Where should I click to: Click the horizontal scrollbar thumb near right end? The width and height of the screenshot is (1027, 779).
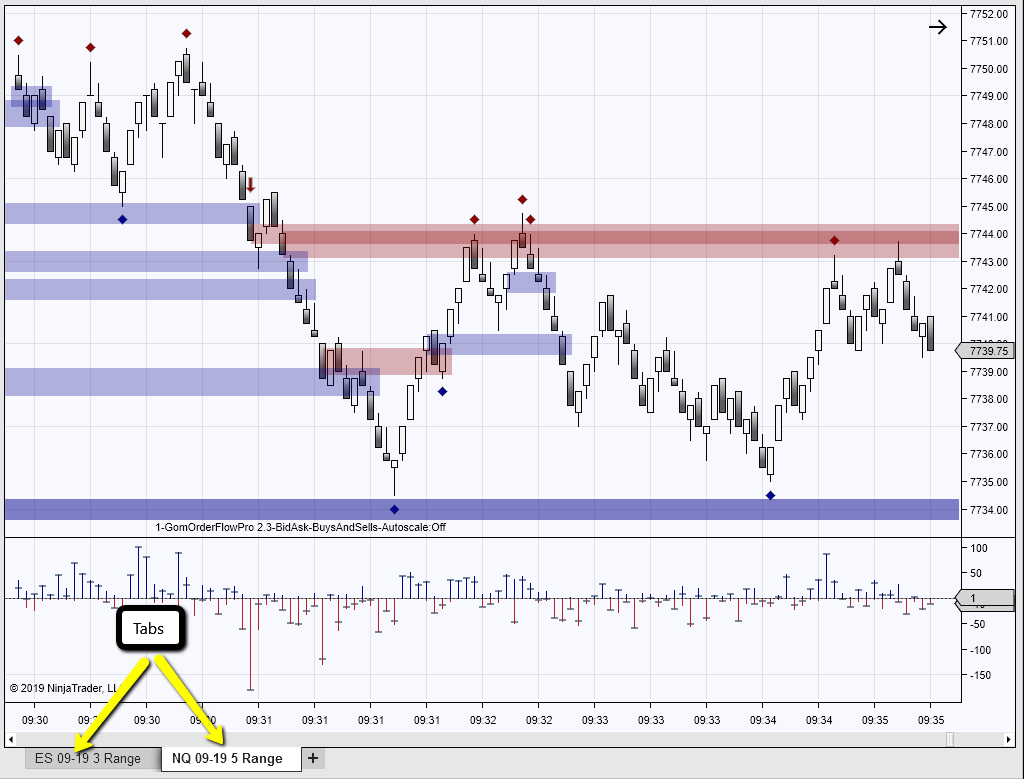[950, 740]
